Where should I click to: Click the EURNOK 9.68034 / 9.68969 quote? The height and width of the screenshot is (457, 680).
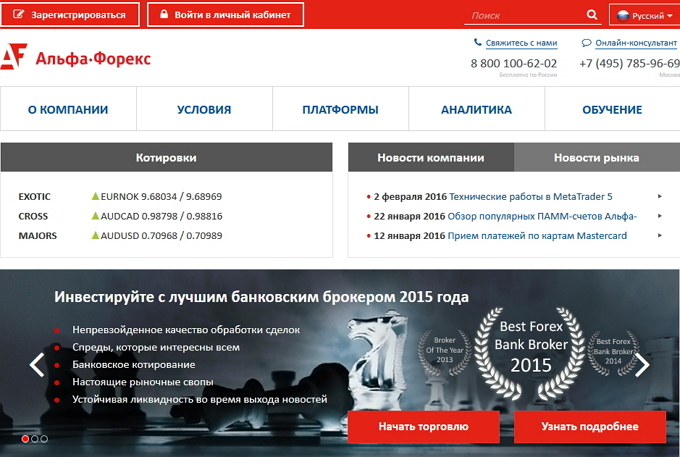(x=161, y=196)
